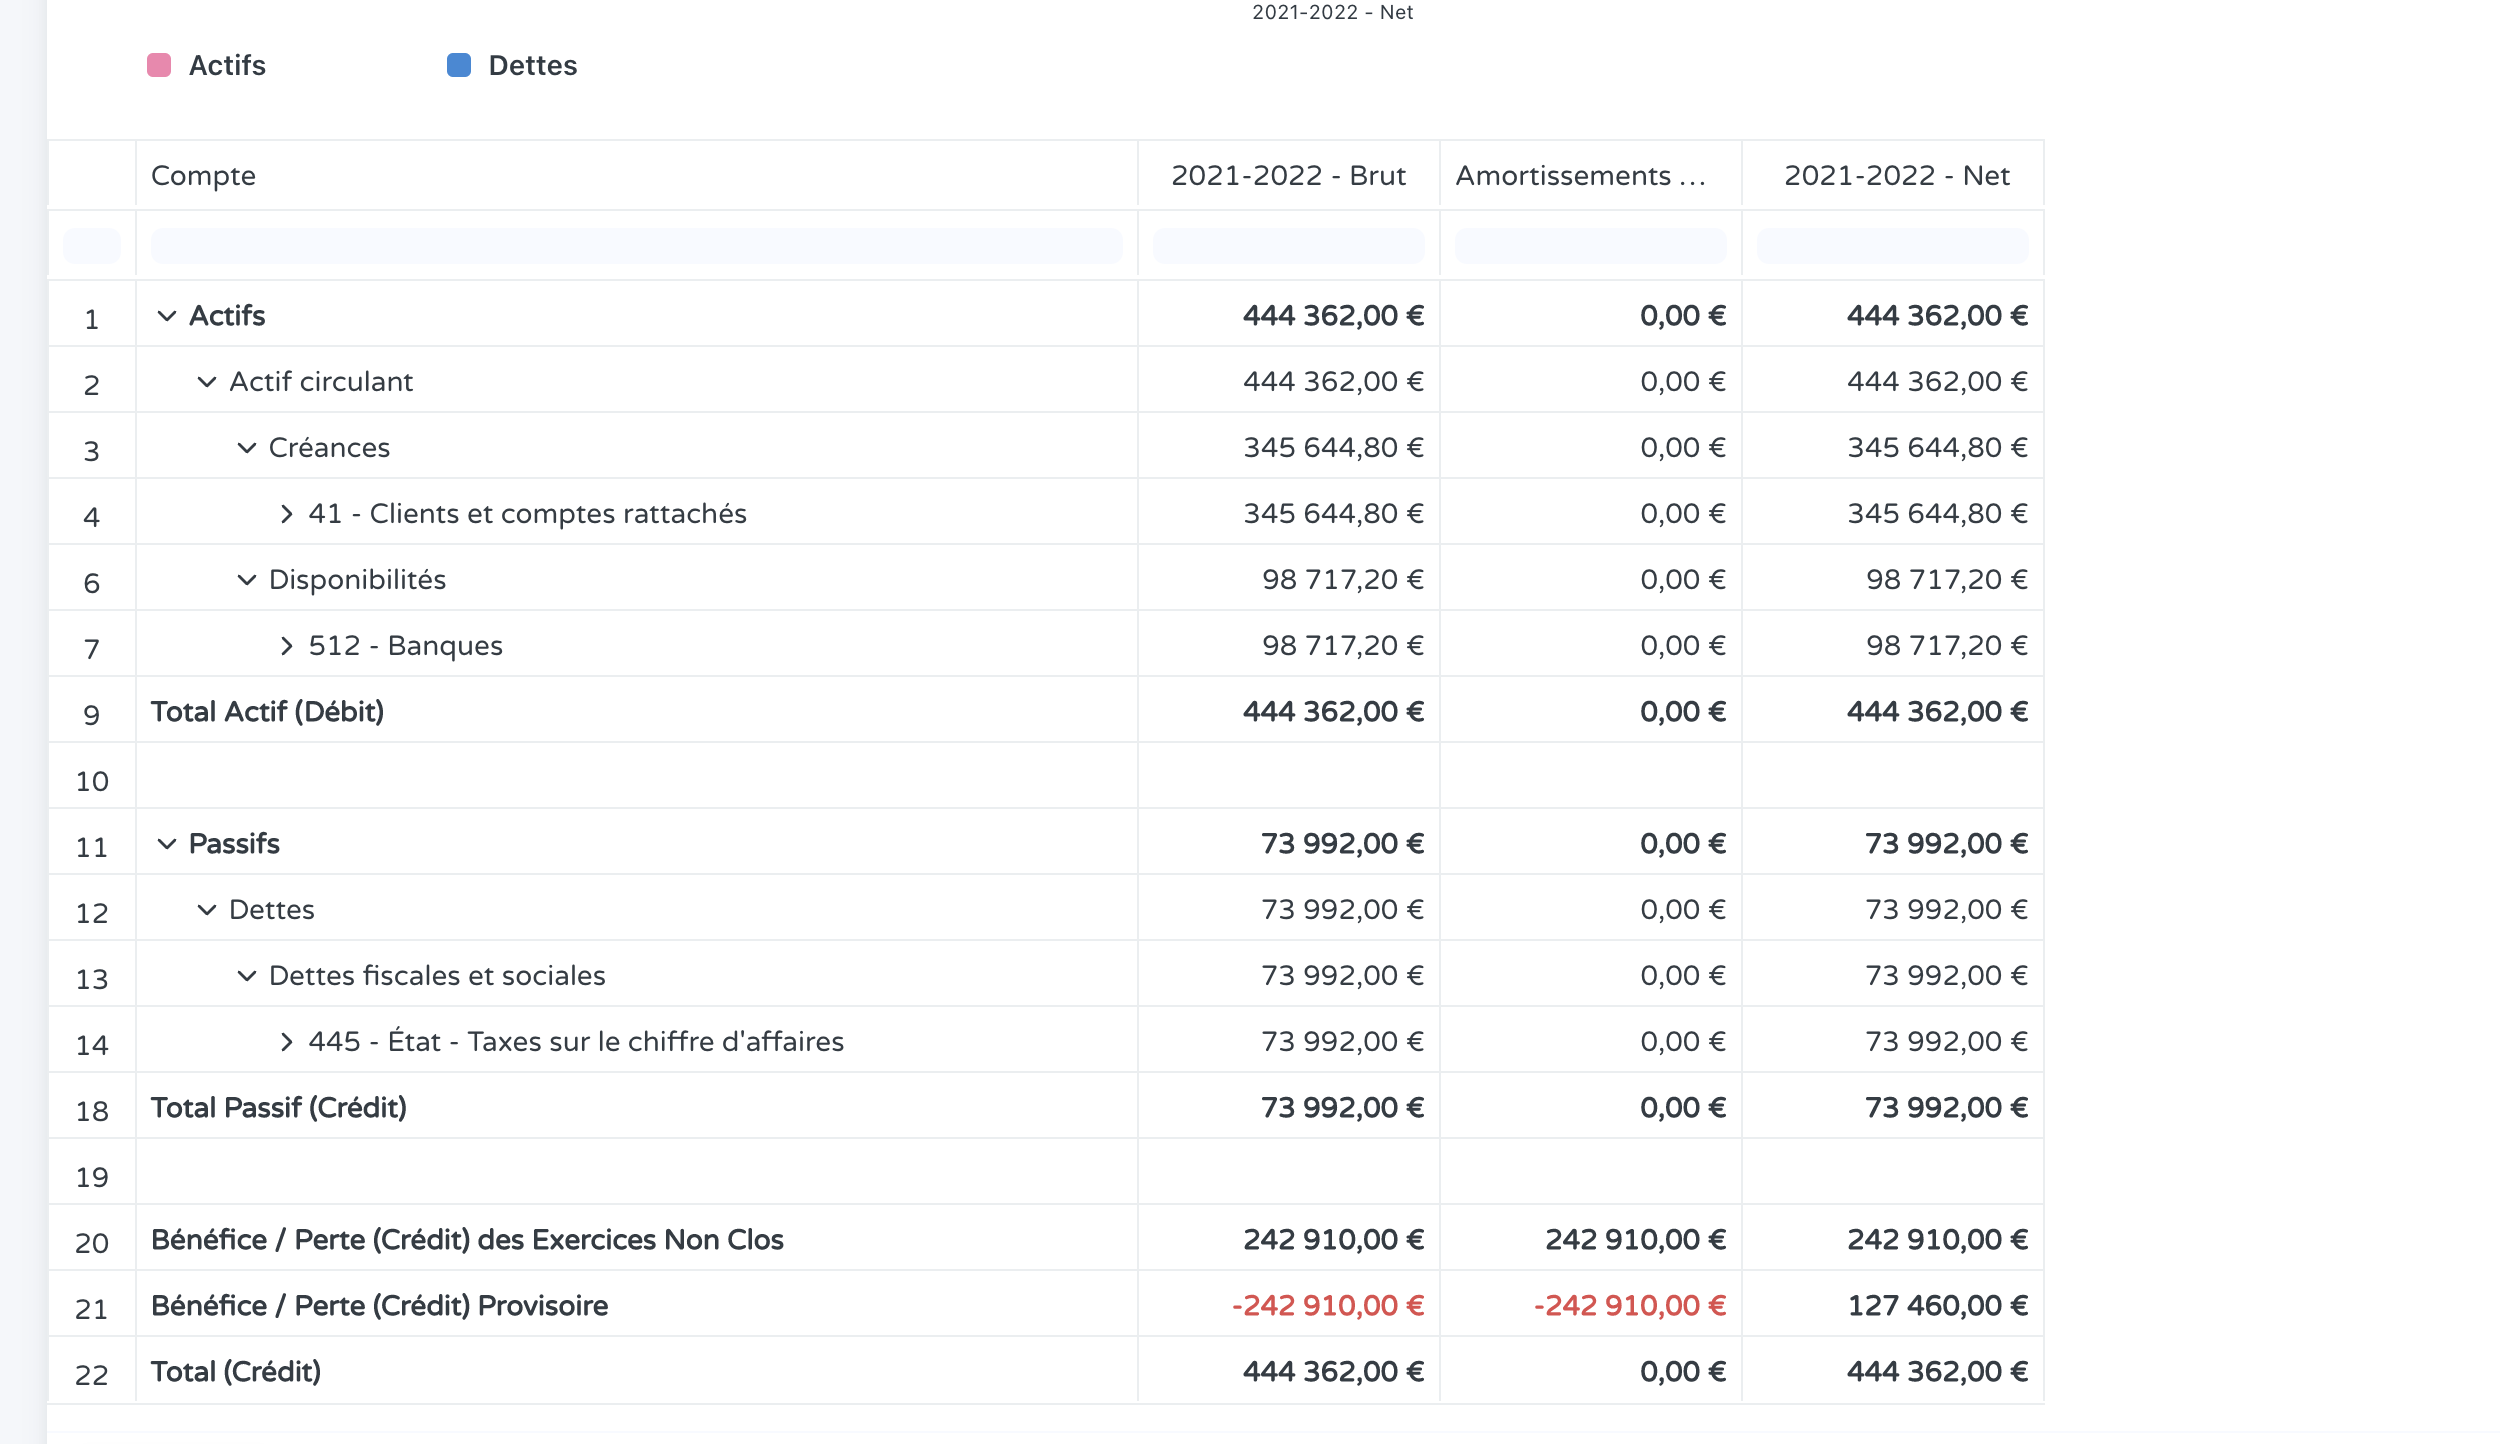Collapse the Actif circulant section
Viewport: 2500px width, 1444px height.
[207, 382]
